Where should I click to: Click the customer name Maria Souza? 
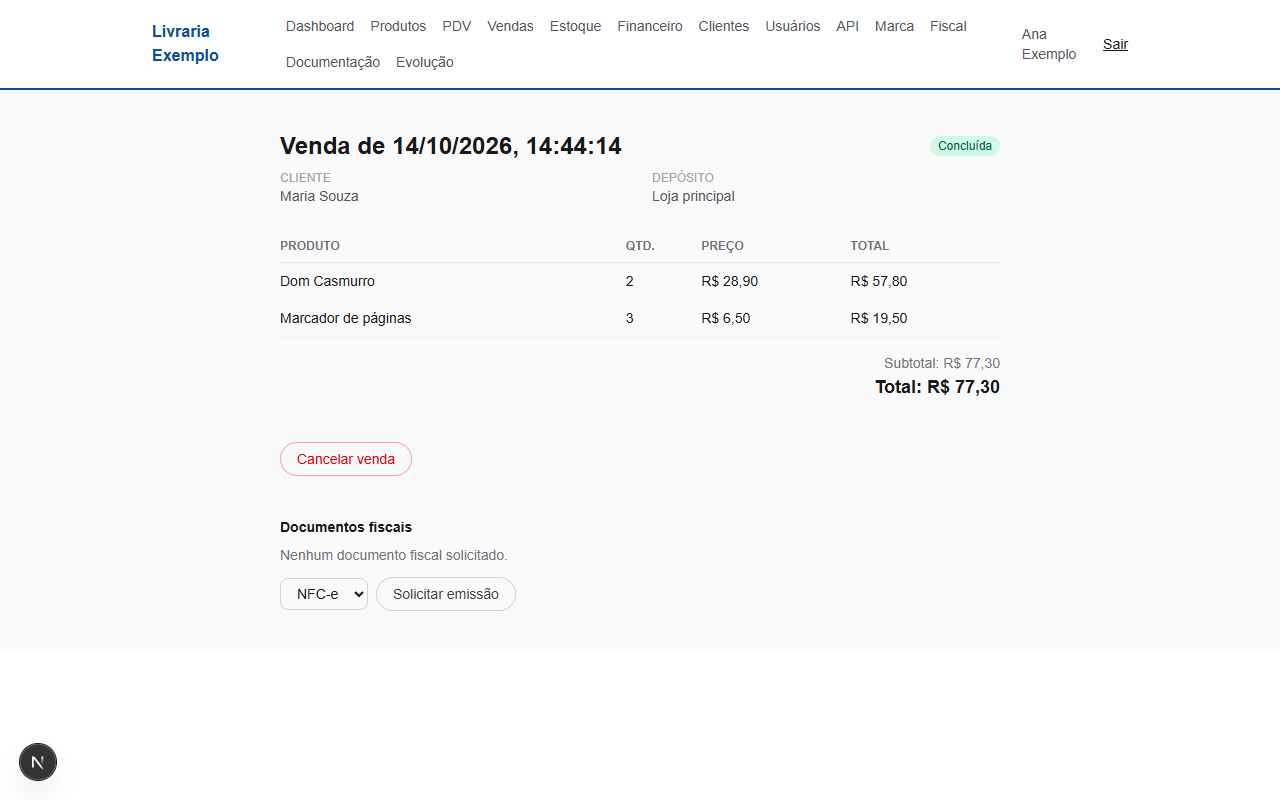[x=319, y=196]
